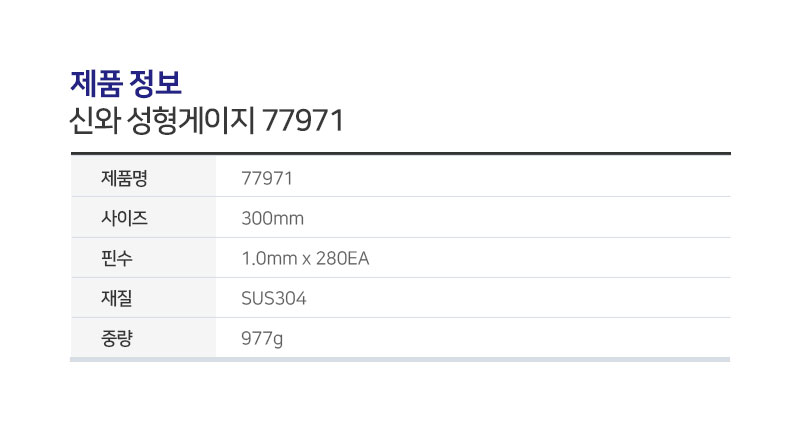
Task: Click the 280EA pin count text
Action: (x=342, y=259)
